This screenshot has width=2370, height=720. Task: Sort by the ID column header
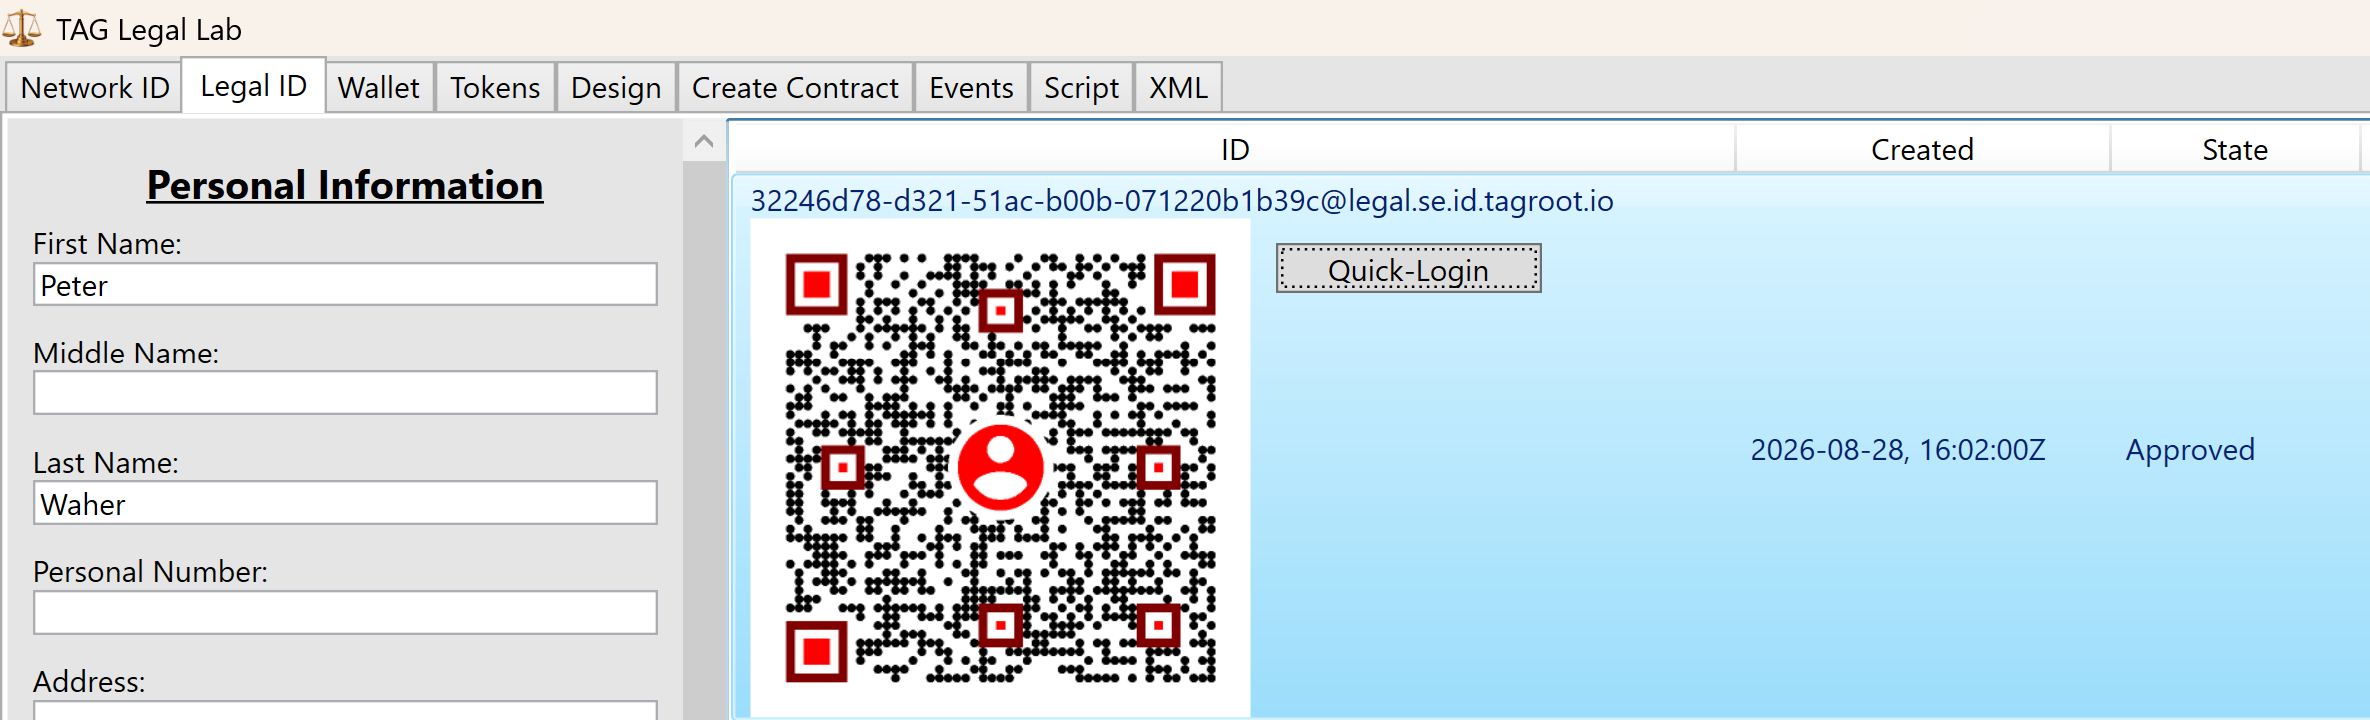pyautogui.click(x=1234, y=150)
